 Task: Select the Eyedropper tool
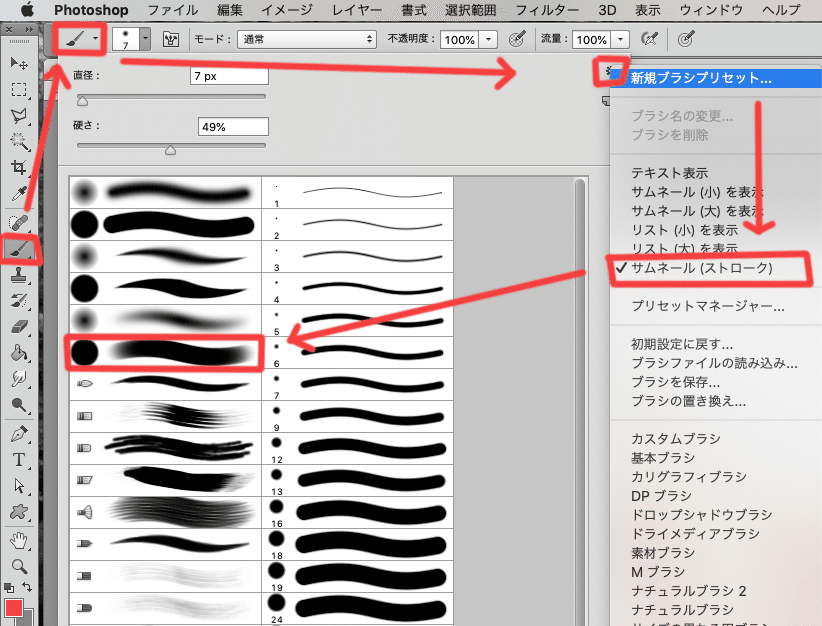tap(19, 193)
